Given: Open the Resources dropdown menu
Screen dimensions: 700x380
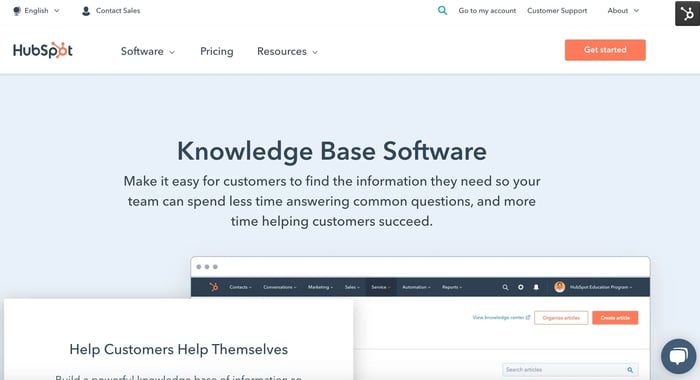Looking at the screenshot, I should (288, 51).
